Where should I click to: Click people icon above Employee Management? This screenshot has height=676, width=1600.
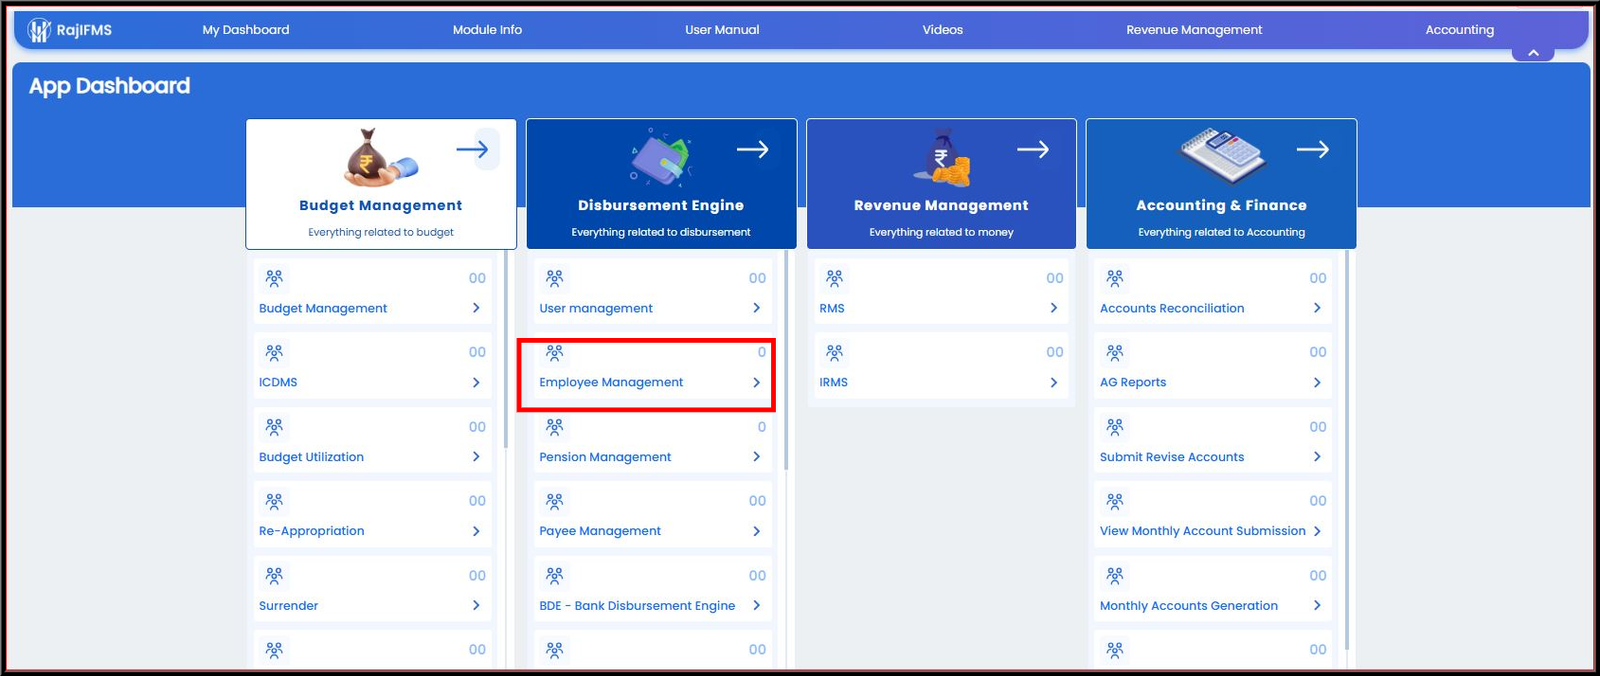click(555, 352)
